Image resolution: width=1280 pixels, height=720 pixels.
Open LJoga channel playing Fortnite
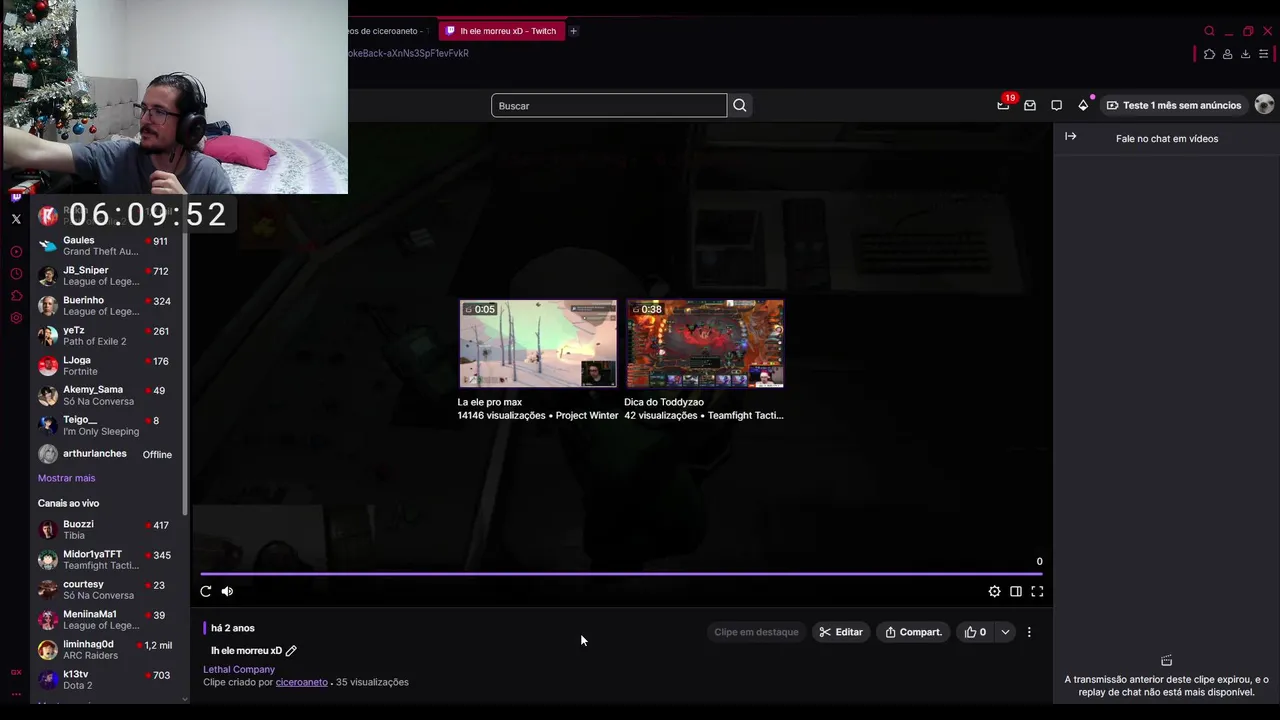106,366
